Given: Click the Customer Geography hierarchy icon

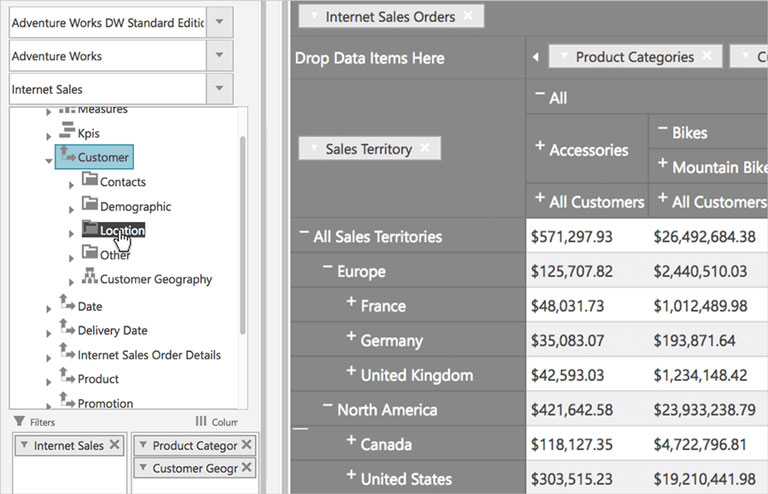Looking at the screenshot, I should (x=89, y=278).
